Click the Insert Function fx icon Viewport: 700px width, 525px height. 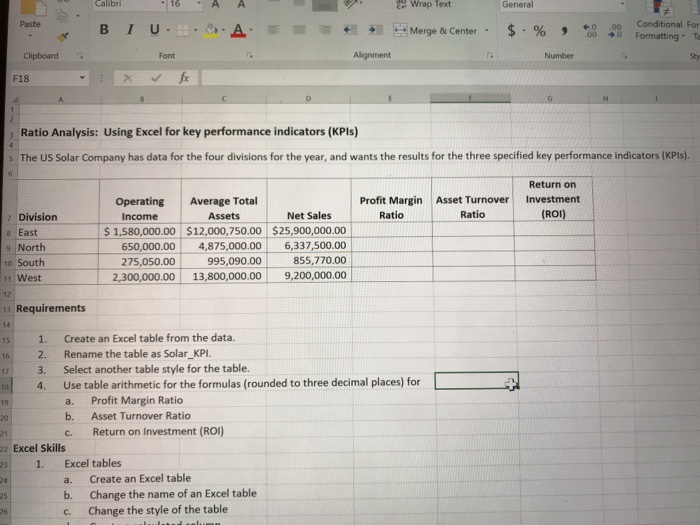[x=184, y=78]
